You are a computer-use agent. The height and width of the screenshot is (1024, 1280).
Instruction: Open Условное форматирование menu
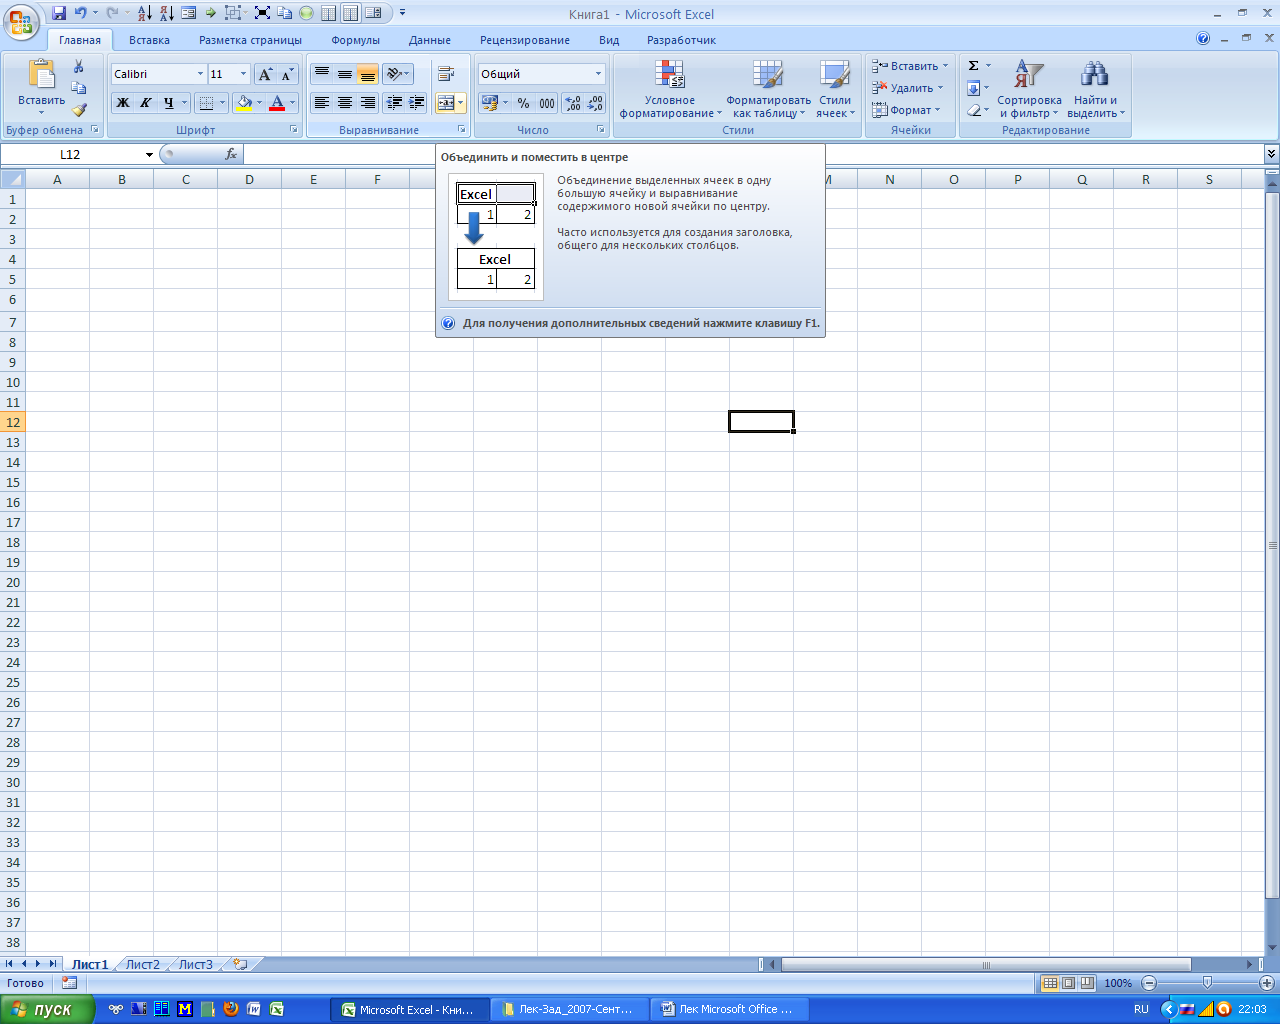(670, 89)
